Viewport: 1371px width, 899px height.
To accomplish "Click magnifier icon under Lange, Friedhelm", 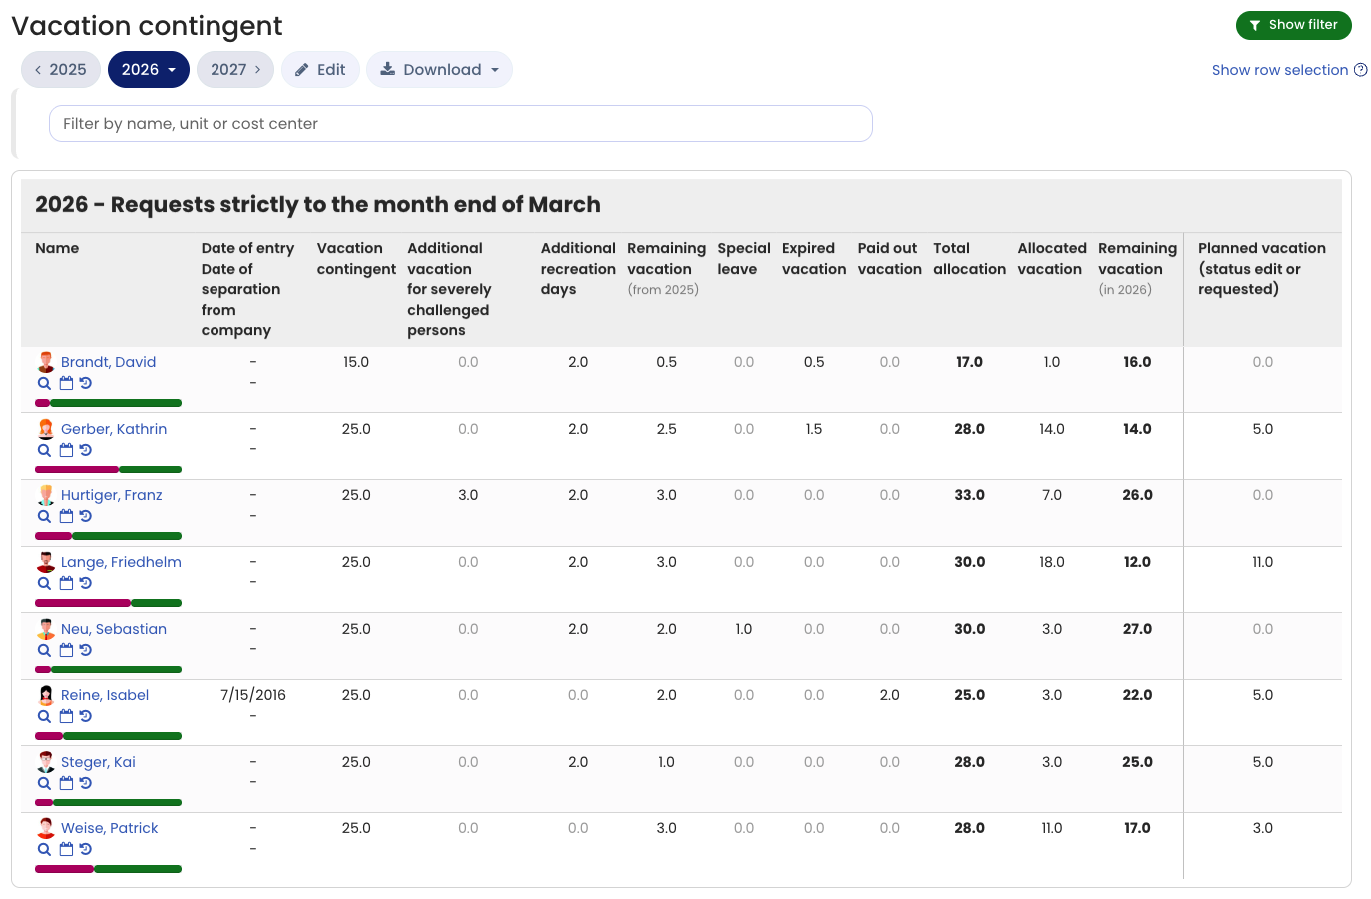I will (x=44, y=583).
